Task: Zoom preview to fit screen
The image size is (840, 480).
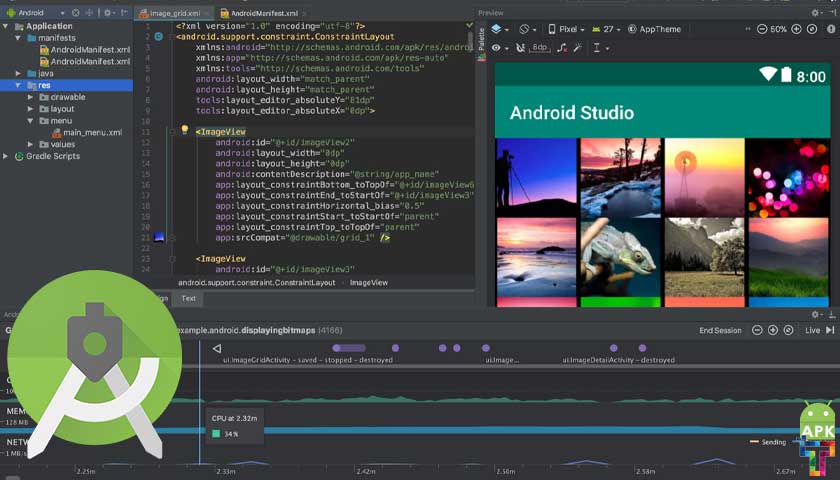Action: pos(812,29)
